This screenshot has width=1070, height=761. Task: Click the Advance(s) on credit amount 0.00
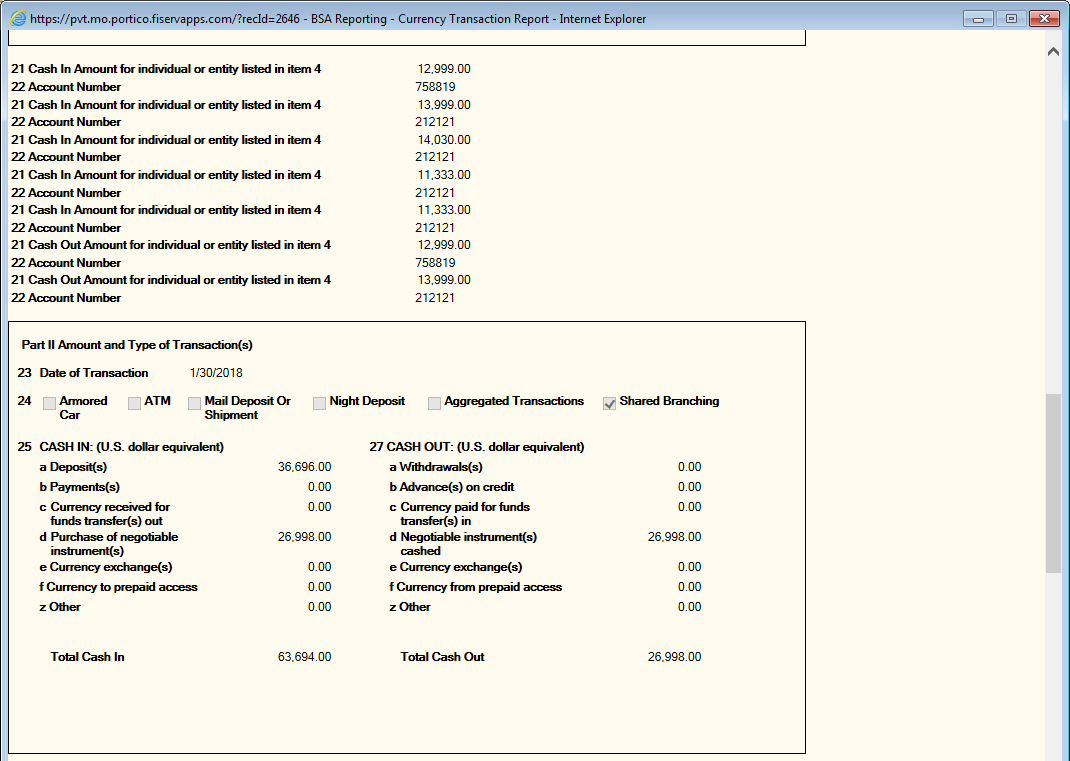689,487
